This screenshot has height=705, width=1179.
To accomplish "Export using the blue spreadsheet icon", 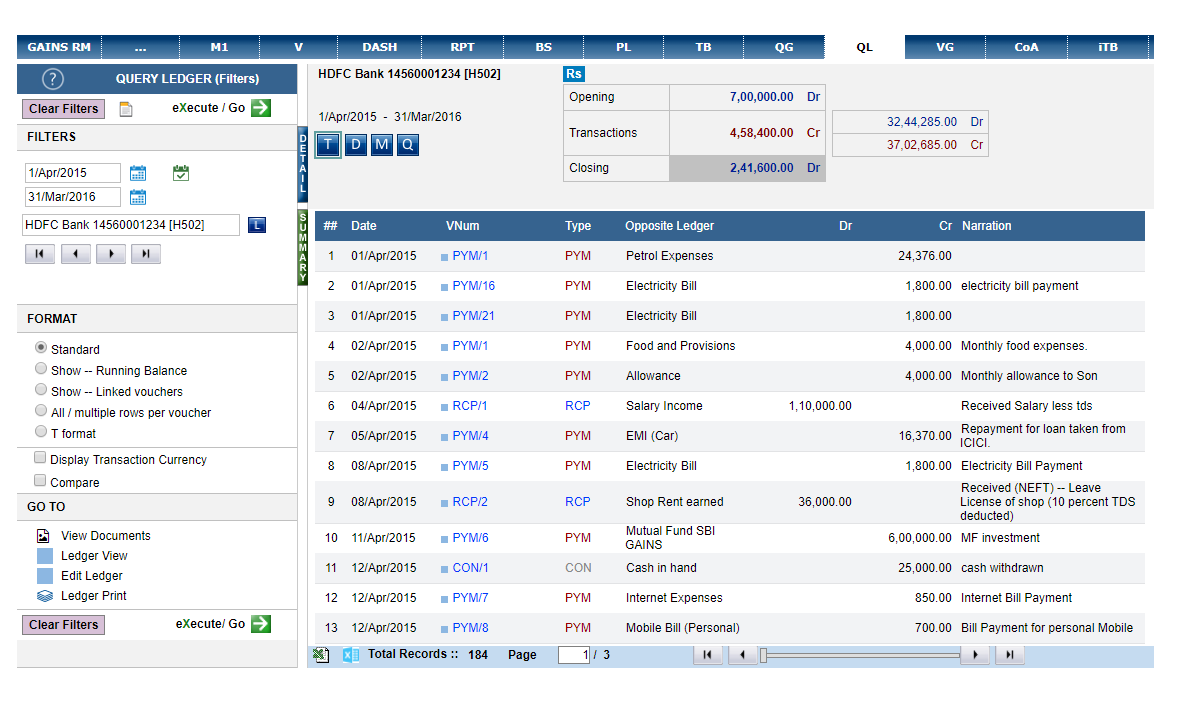I will (x=350, y=655).
